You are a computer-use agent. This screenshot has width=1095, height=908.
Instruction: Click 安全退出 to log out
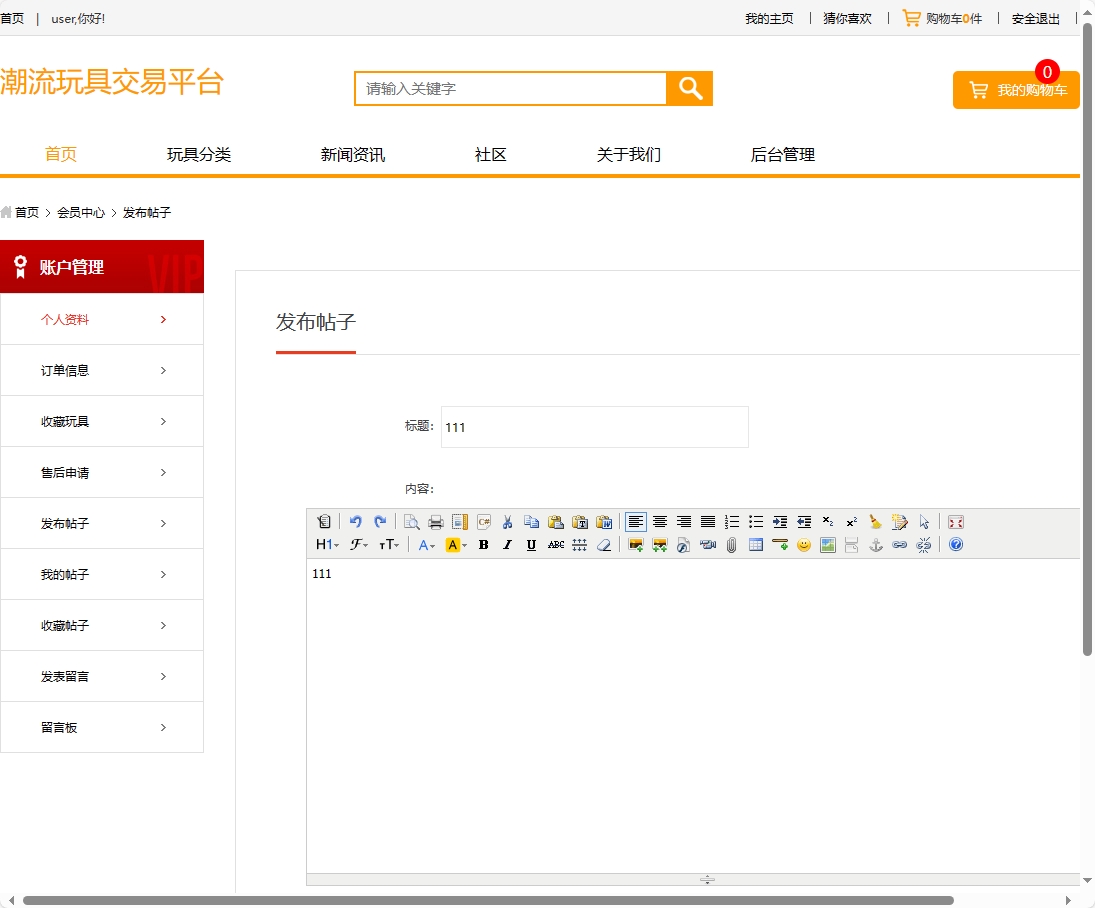pos(1034,18)
